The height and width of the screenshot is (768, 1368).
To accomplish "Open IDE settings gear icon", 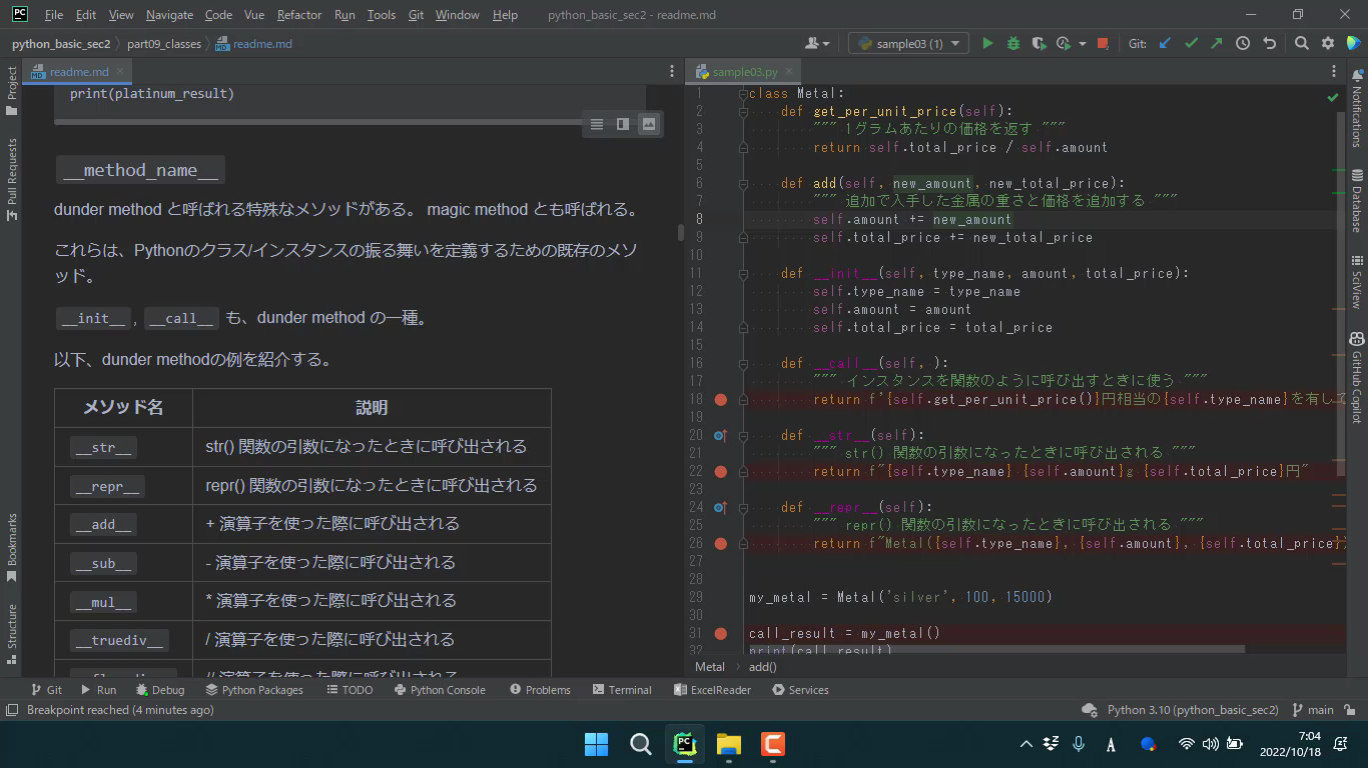I will click(1327, 43).
